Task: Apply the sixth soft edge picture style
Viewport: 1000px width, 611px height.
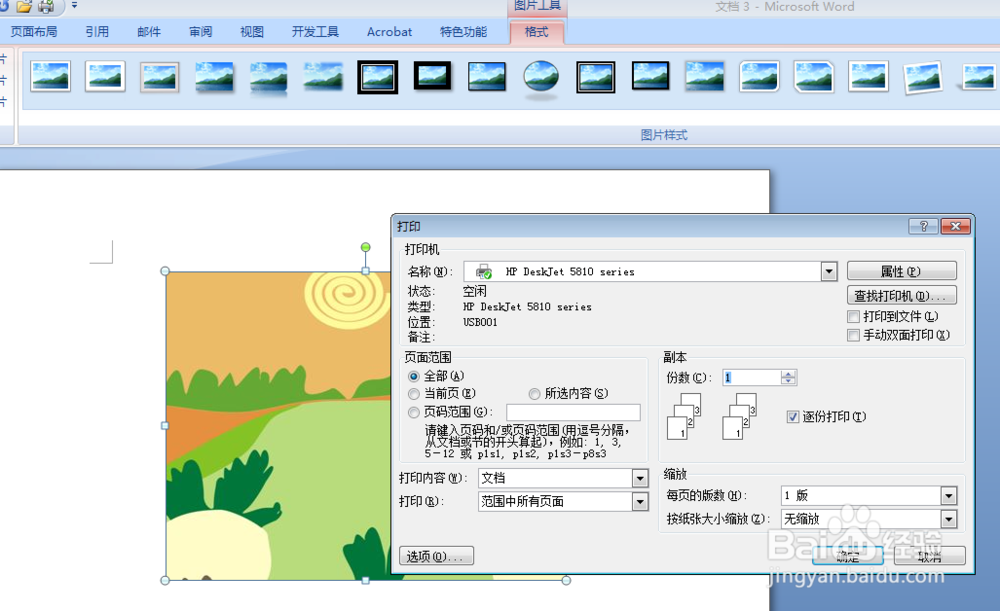Action: [323, 77]
